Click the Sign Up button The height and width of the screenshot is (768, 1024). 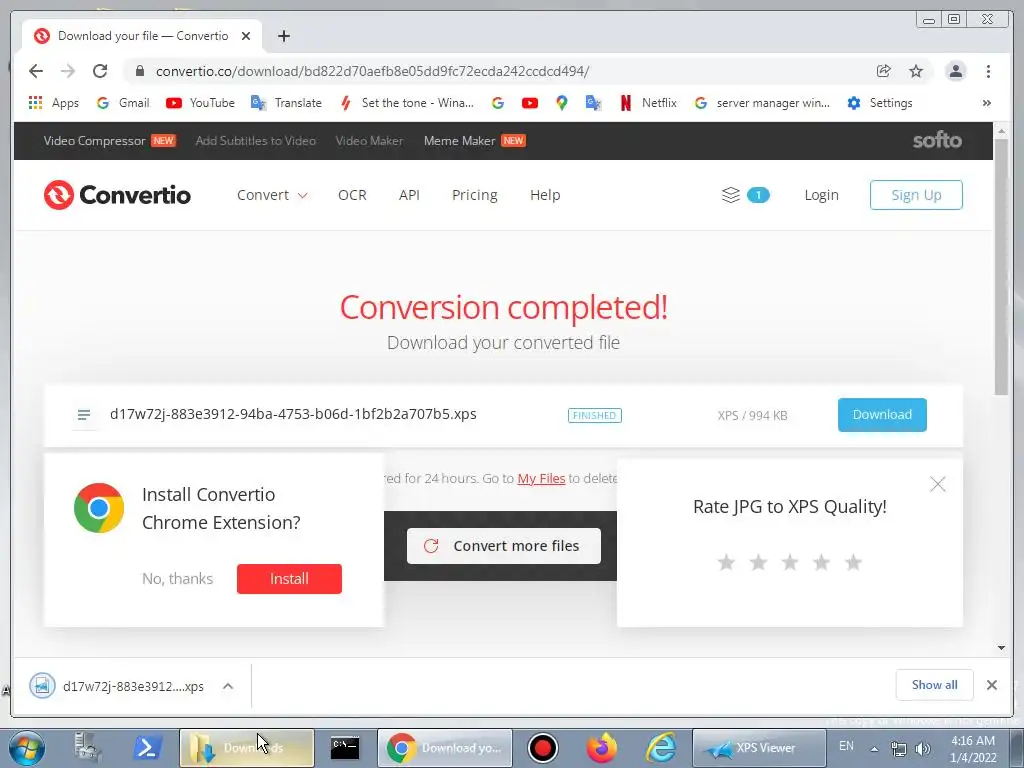(916, 195)
